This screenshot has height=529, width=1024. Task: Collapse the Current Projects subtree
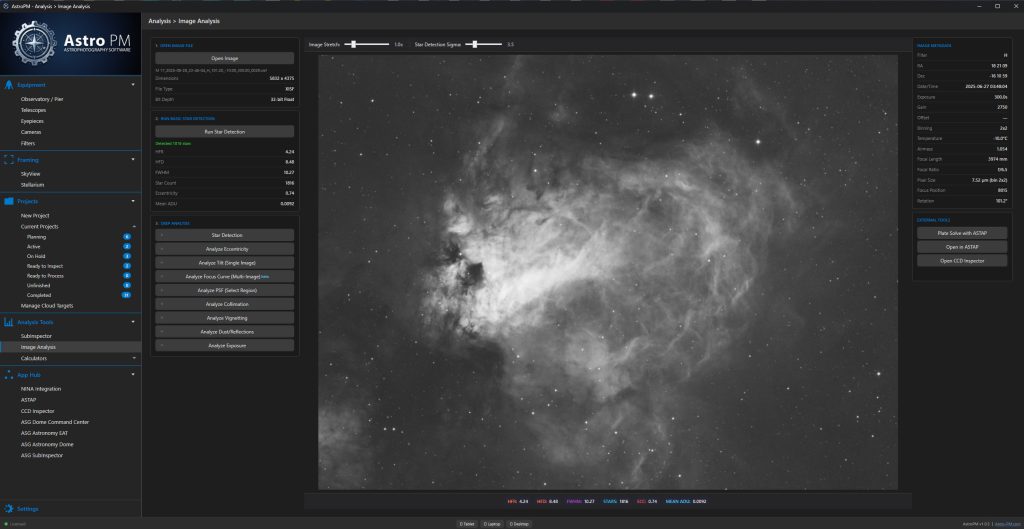133,227
